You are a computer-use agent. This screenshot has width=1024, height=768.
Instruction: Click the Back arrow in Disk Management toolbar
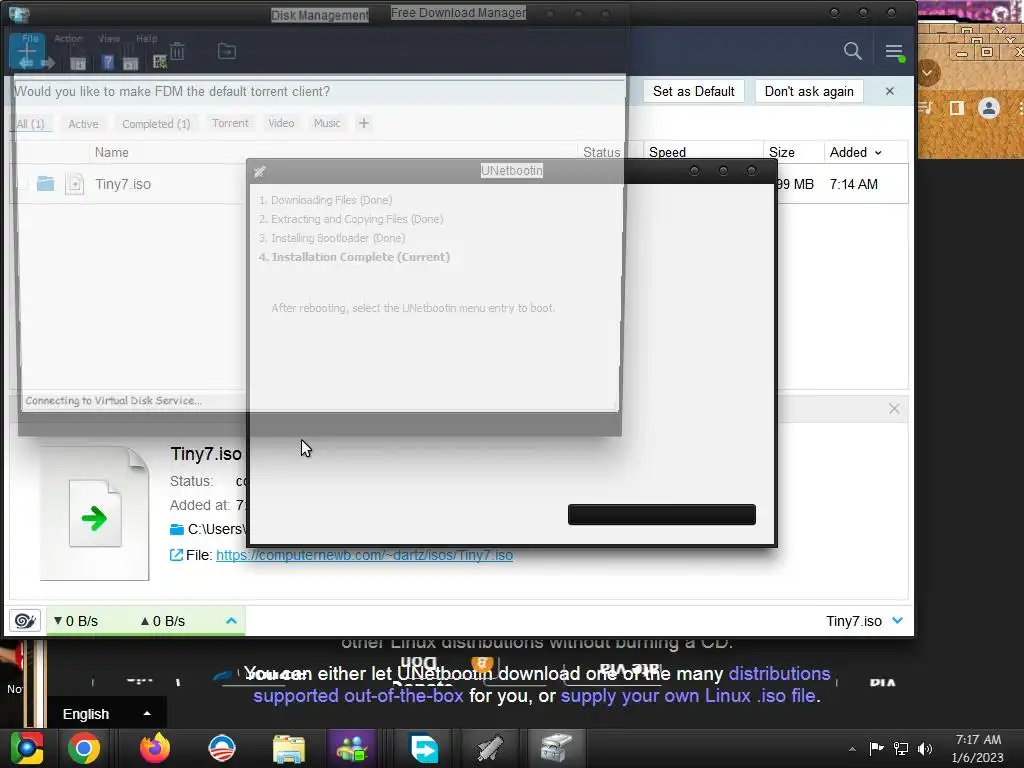click(x=27, y=63)
